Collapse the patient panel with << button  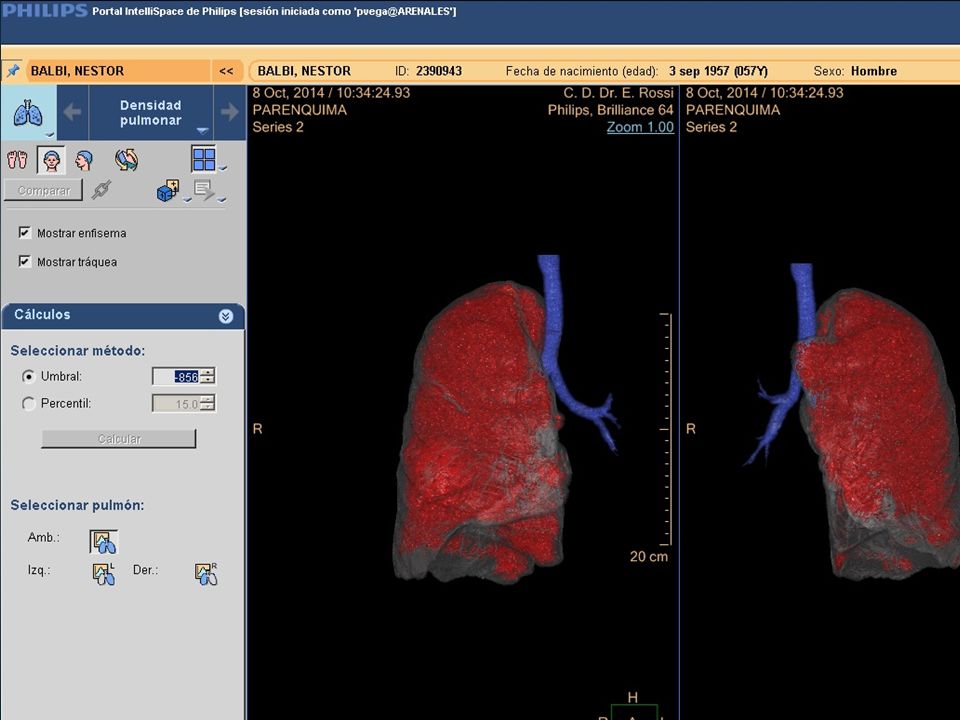[227, 71]
